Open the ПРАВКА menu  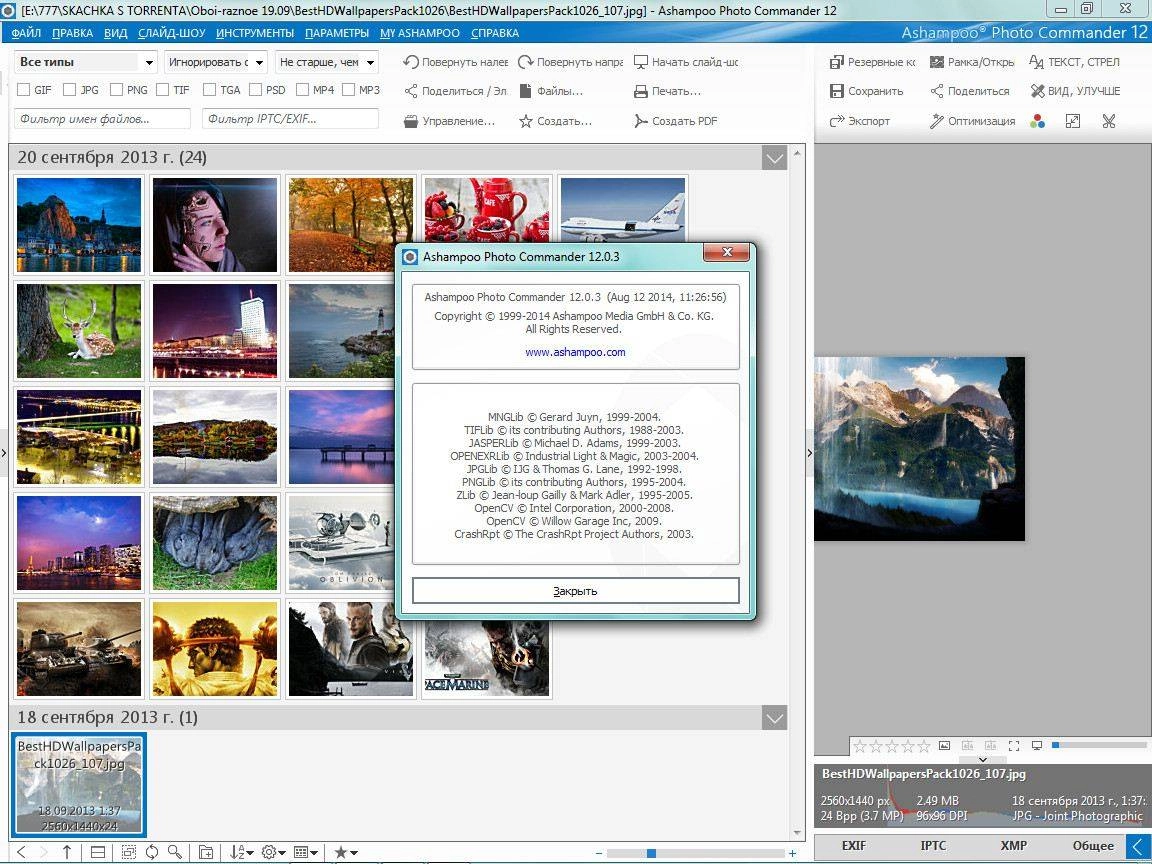click(73, 33)
